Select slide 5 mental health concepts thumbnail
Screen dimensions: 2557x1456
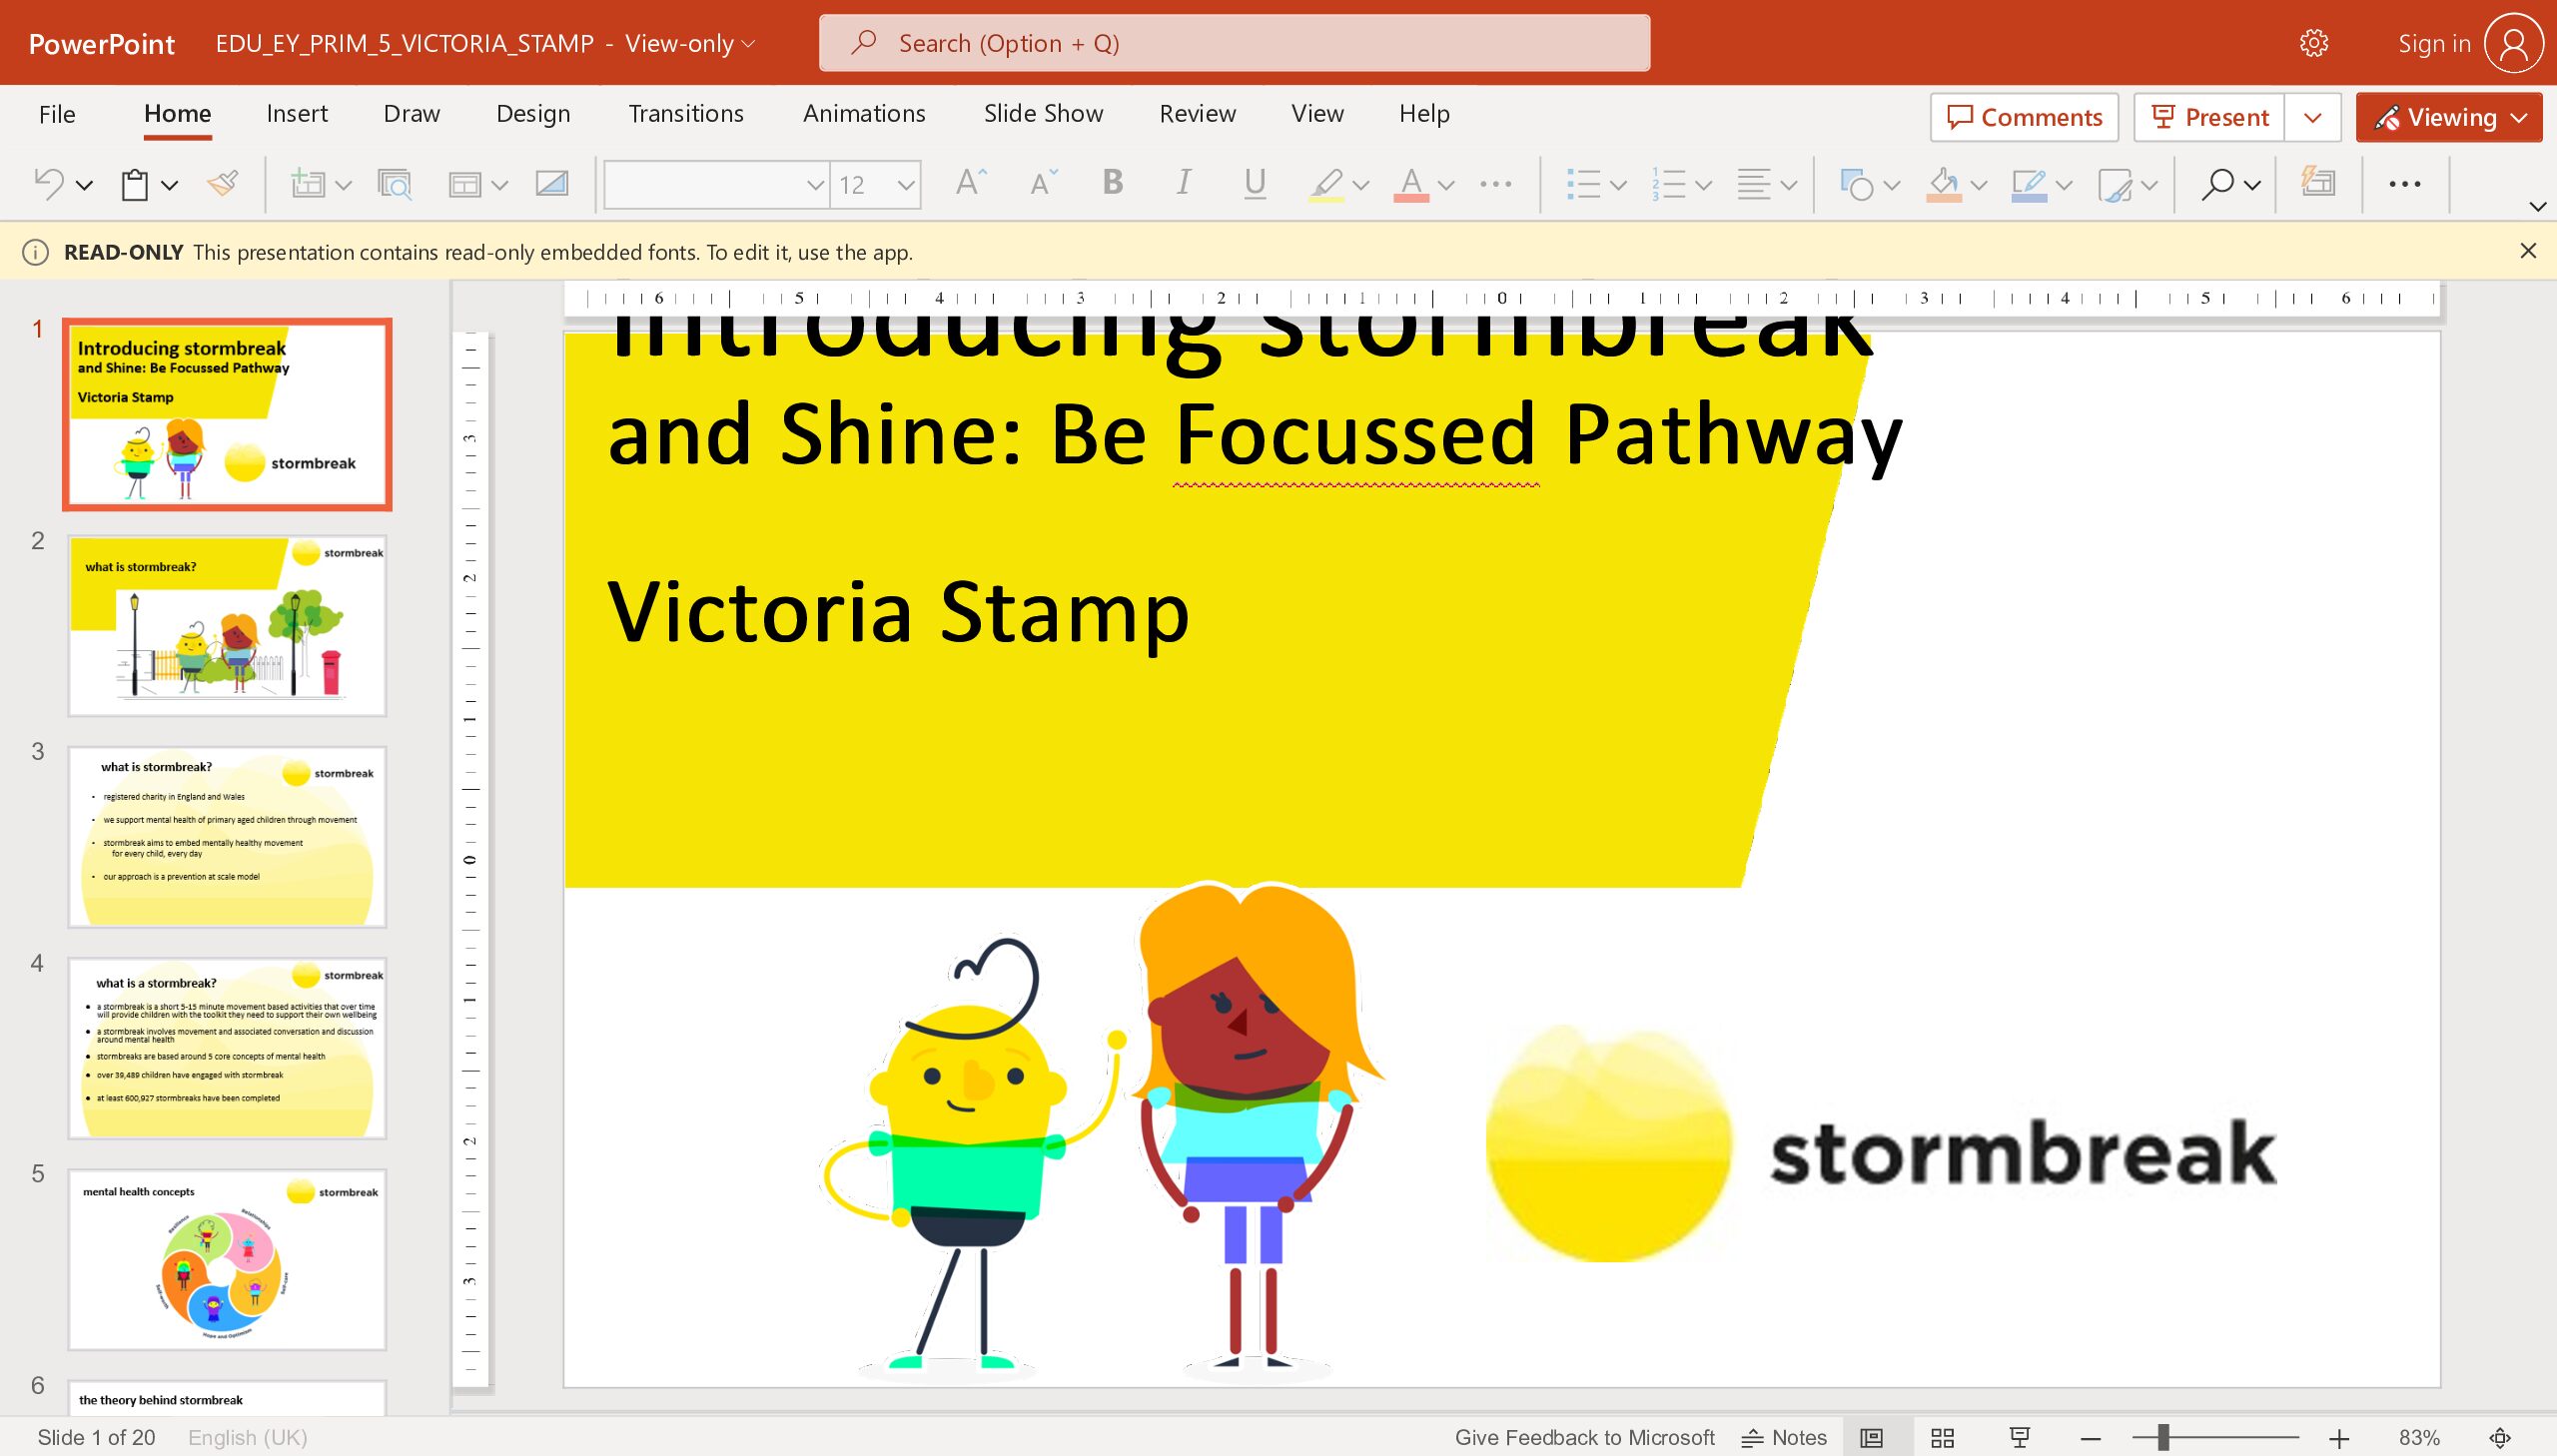(x=227, y=1259)
